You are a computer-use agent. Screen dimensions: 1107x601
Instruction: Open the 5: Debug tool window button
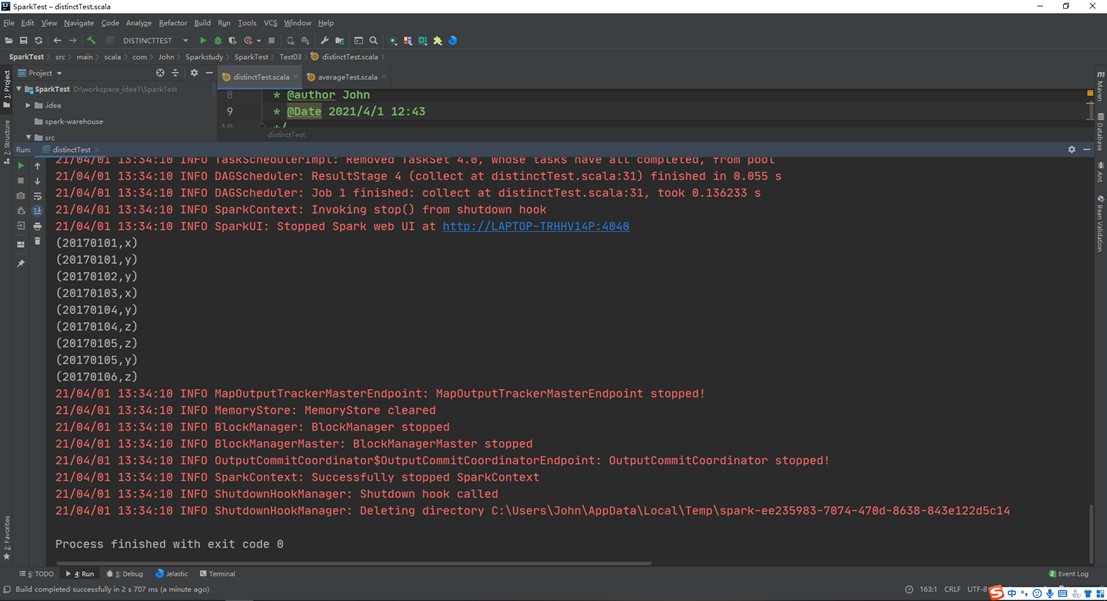coord(125,573)
